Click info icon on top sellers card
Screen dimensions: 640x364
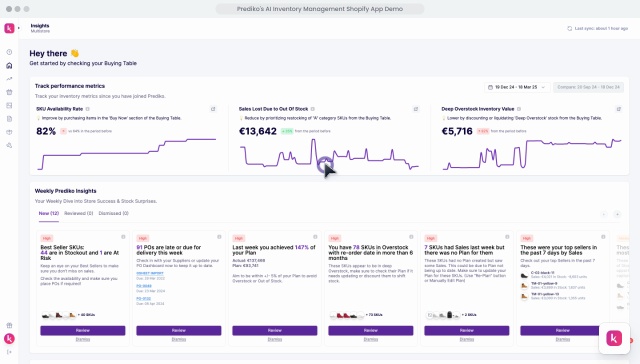[603, 237]
